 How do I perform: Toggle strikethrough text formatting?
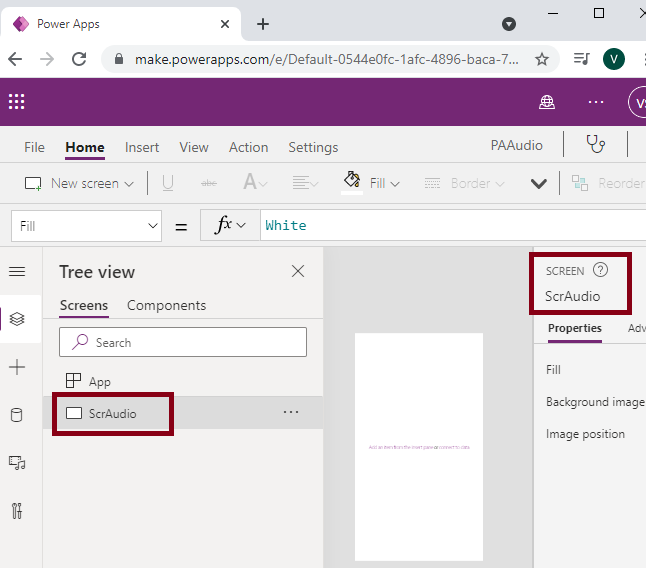pyautogui.click(x=209, y=183)
